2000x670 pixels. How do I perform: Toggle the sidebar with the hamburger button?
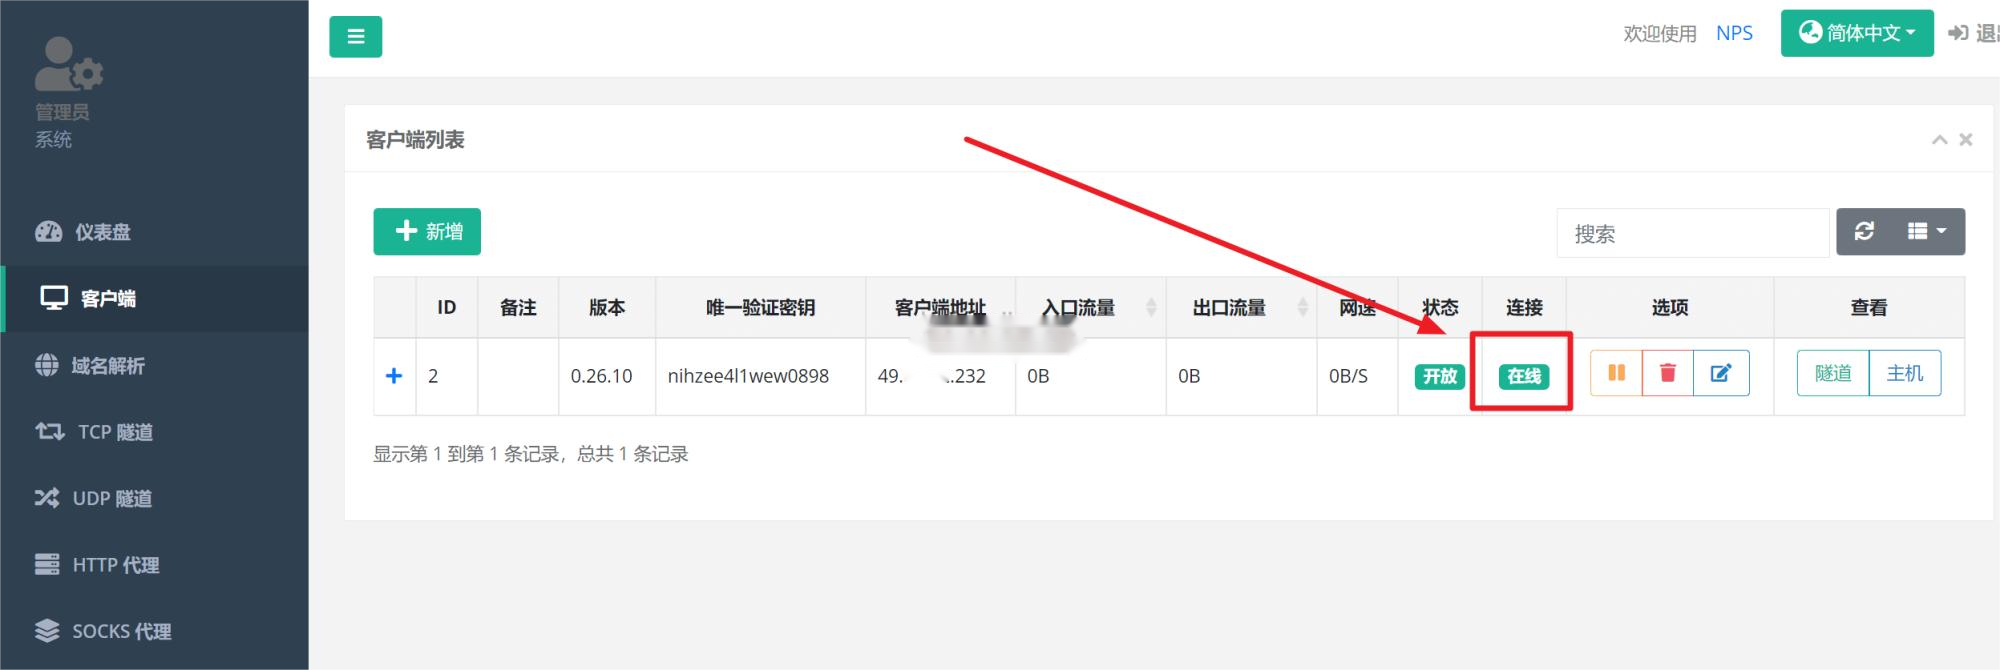(355, 37)
